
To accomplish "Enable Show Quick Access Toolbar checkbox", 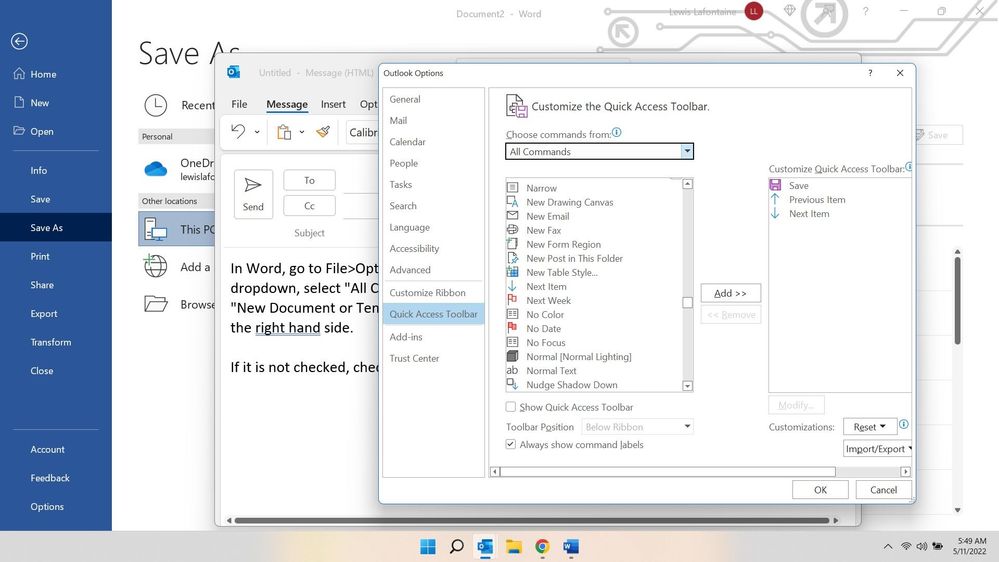I will [510, 407].
